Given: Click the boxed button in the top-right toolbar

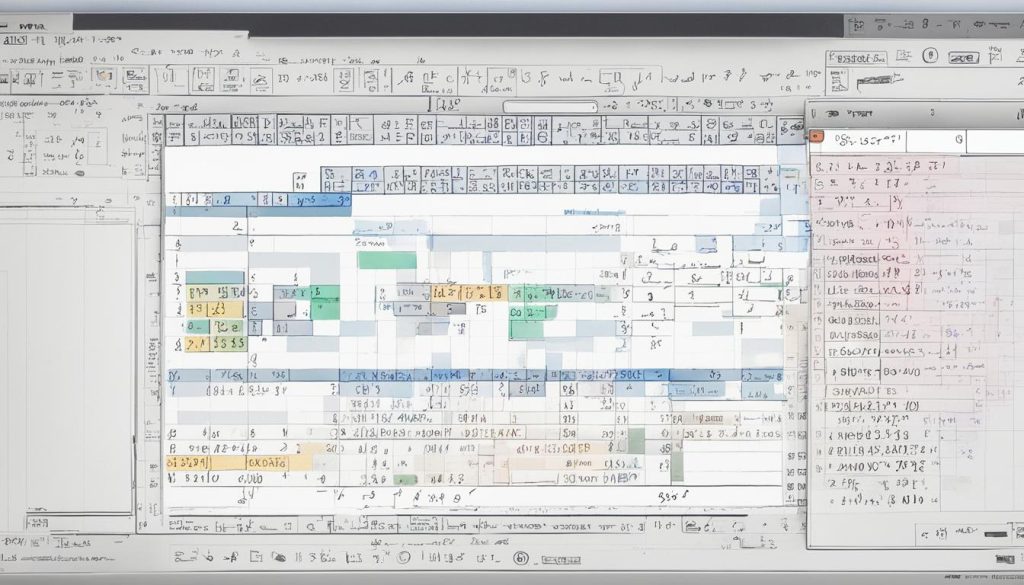Looking at the screenshot, I should 962,58.
